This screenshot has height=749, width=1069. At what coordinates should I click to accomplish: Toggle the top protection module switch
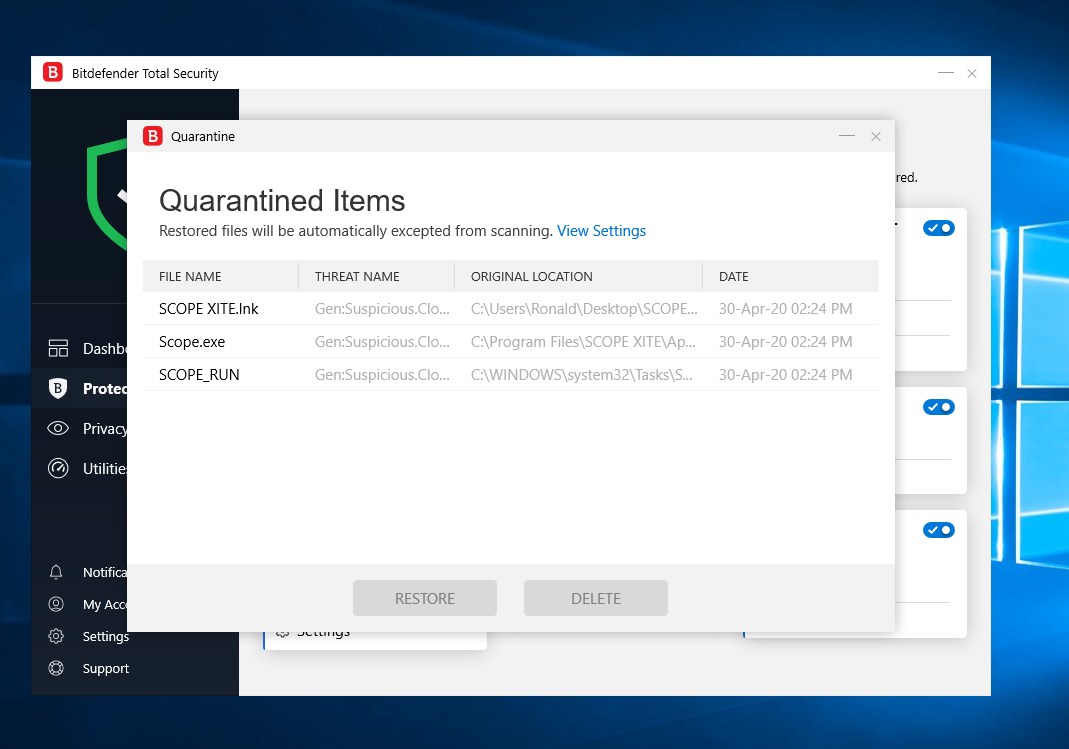[x=939, y=228]
